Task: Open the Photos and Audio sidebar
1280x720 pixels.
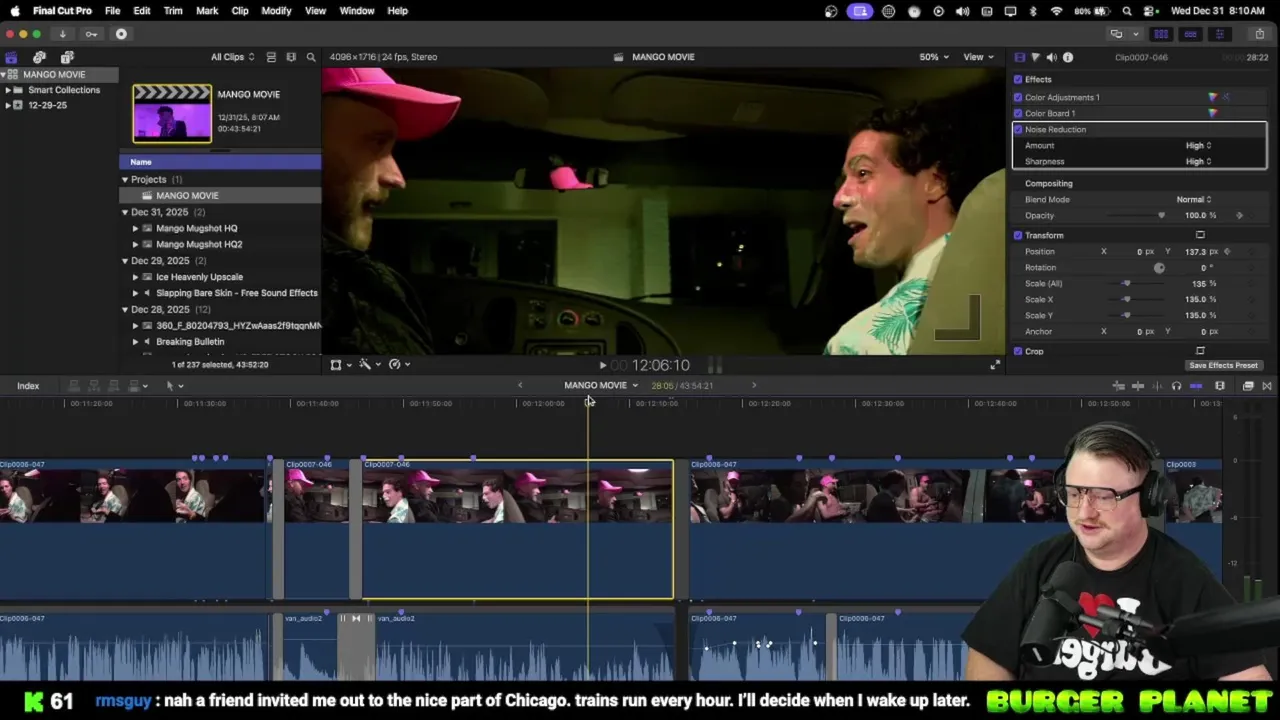Action: pyautogui.click(x=39, y=57)
